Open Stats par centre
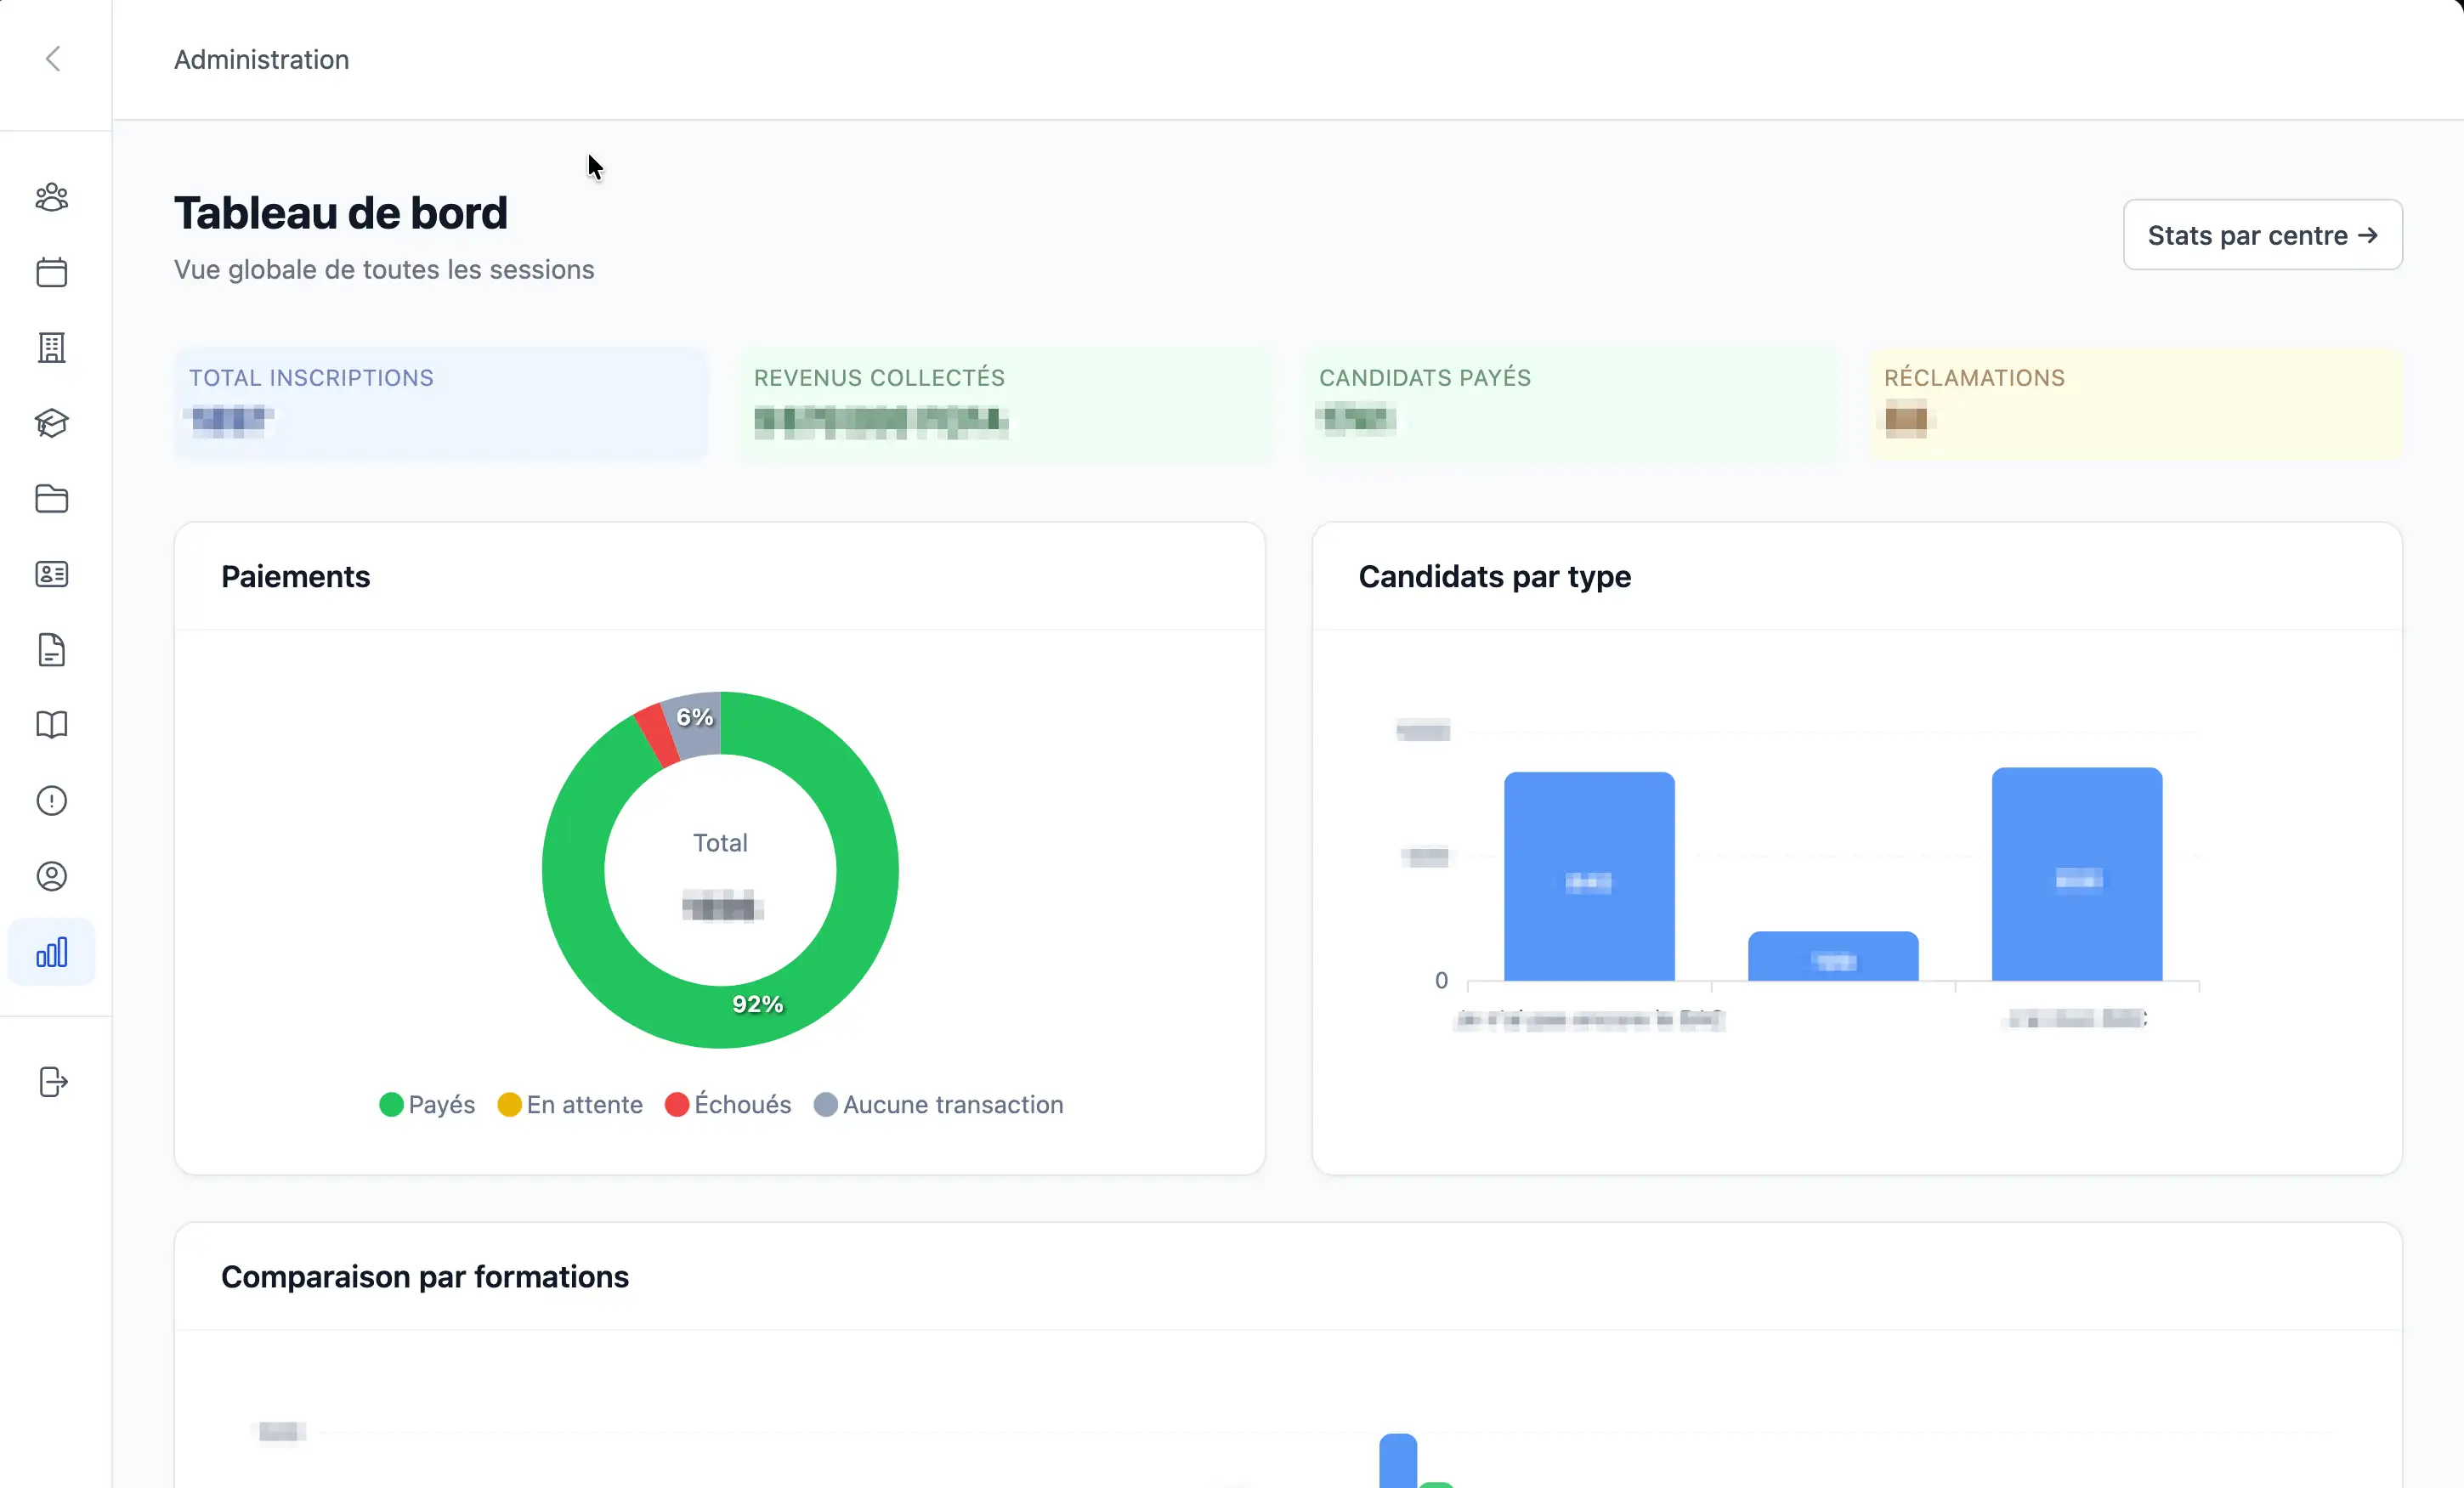This screenshot has height=1488, width=2464. 2262,235
